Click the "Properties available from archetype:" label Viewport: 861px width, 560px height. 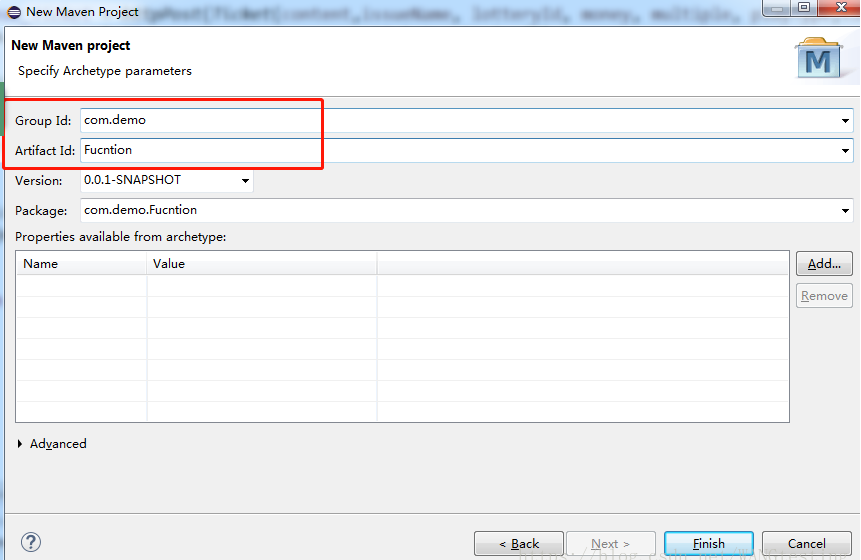point(120,237)
